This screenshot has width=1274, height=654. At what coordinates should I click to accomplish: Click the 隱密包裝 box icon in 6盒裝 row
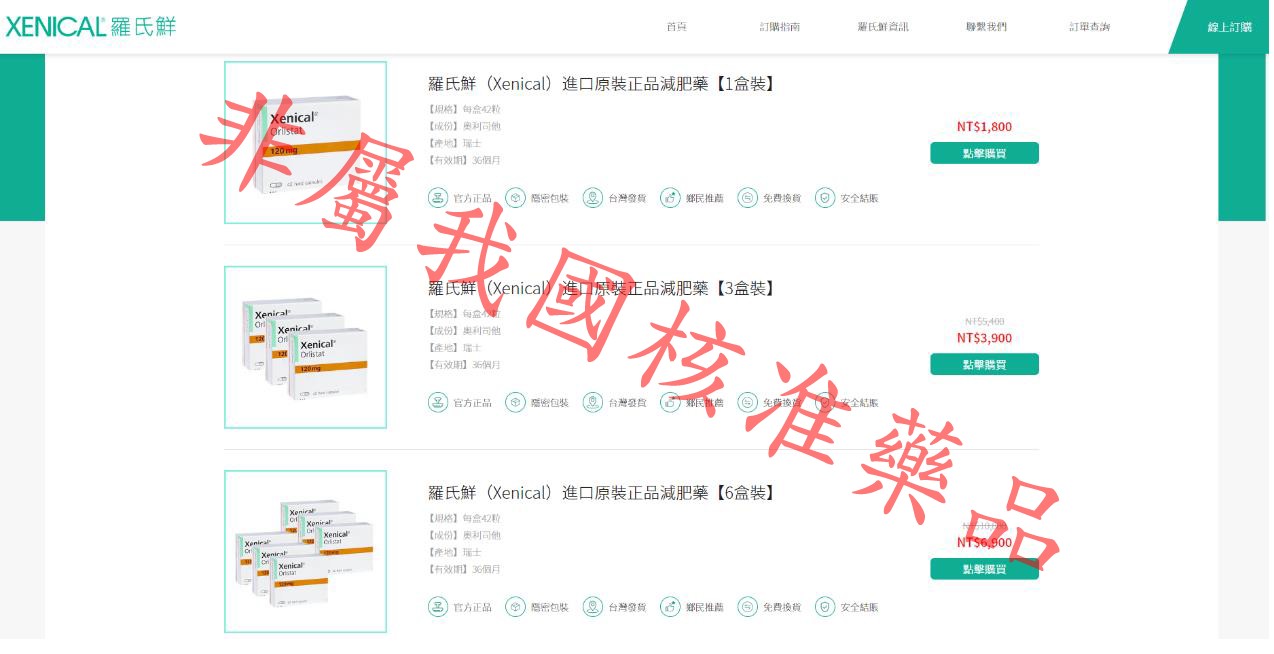coord(515,607)
